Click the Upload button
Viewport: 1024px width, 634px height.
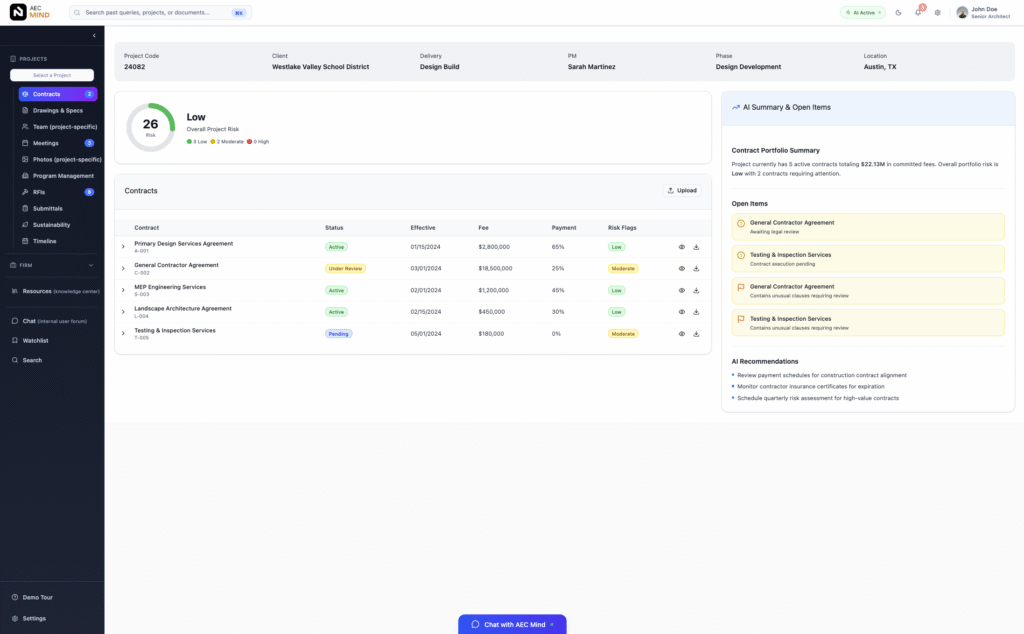682,190
